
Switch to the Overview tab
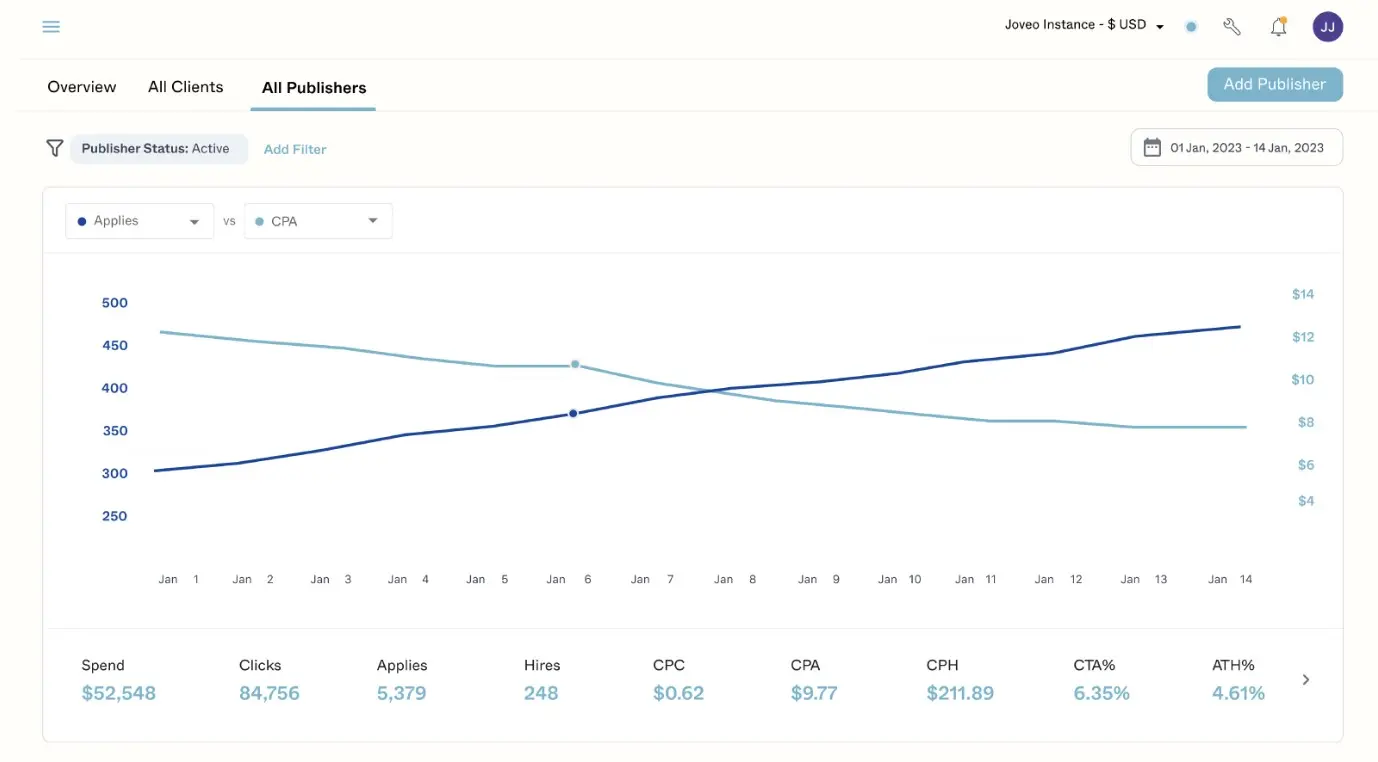click(x=80, y=86)
